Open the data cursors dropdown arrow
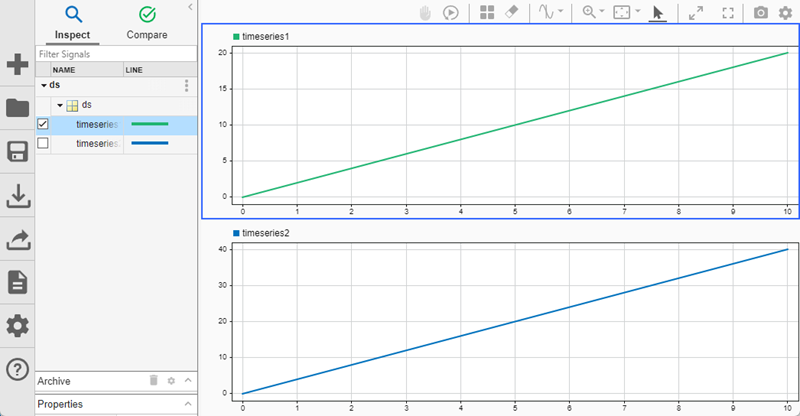 (561, 11)
